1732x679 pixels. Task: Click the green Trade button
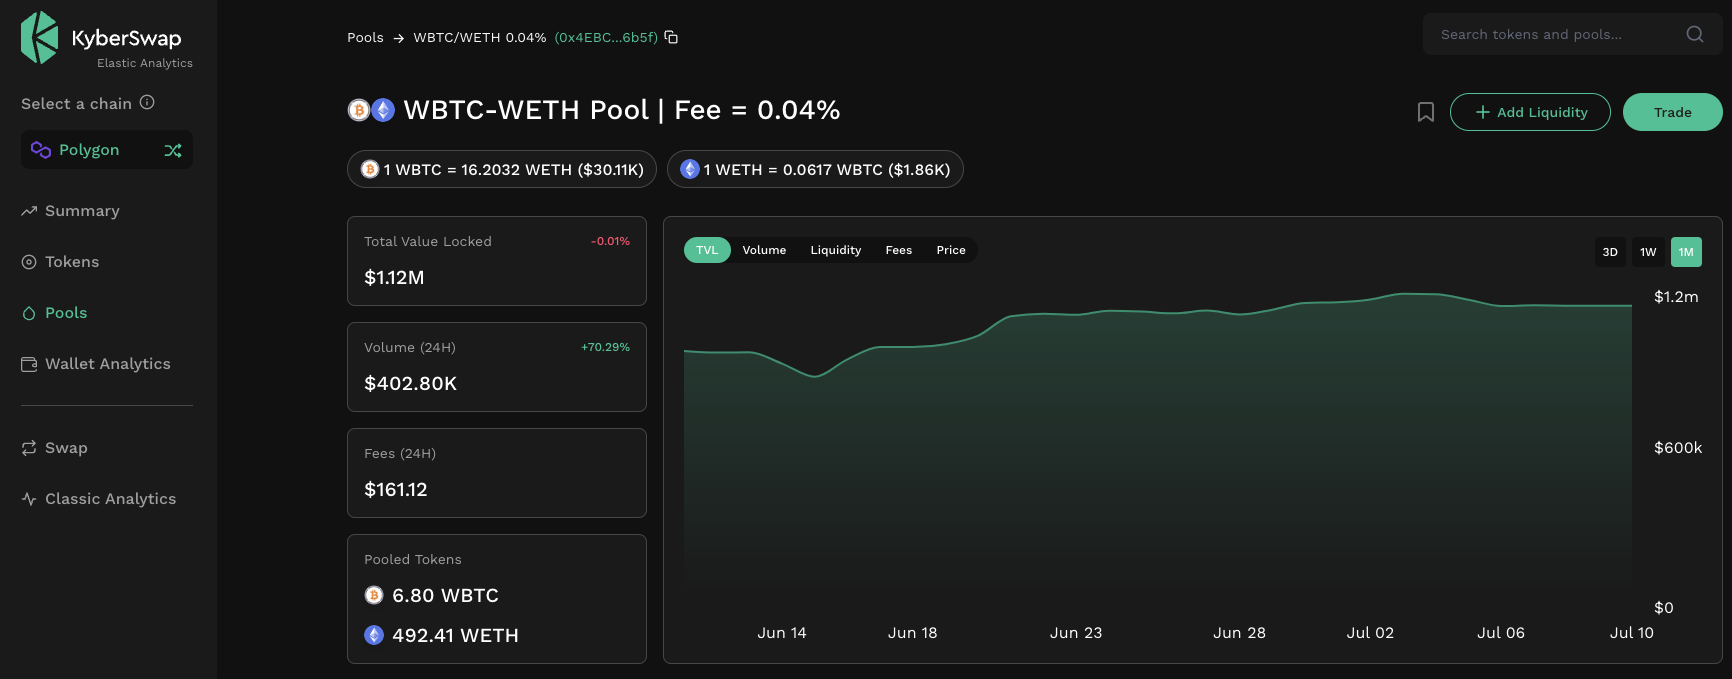click(x=1673, y=112)
